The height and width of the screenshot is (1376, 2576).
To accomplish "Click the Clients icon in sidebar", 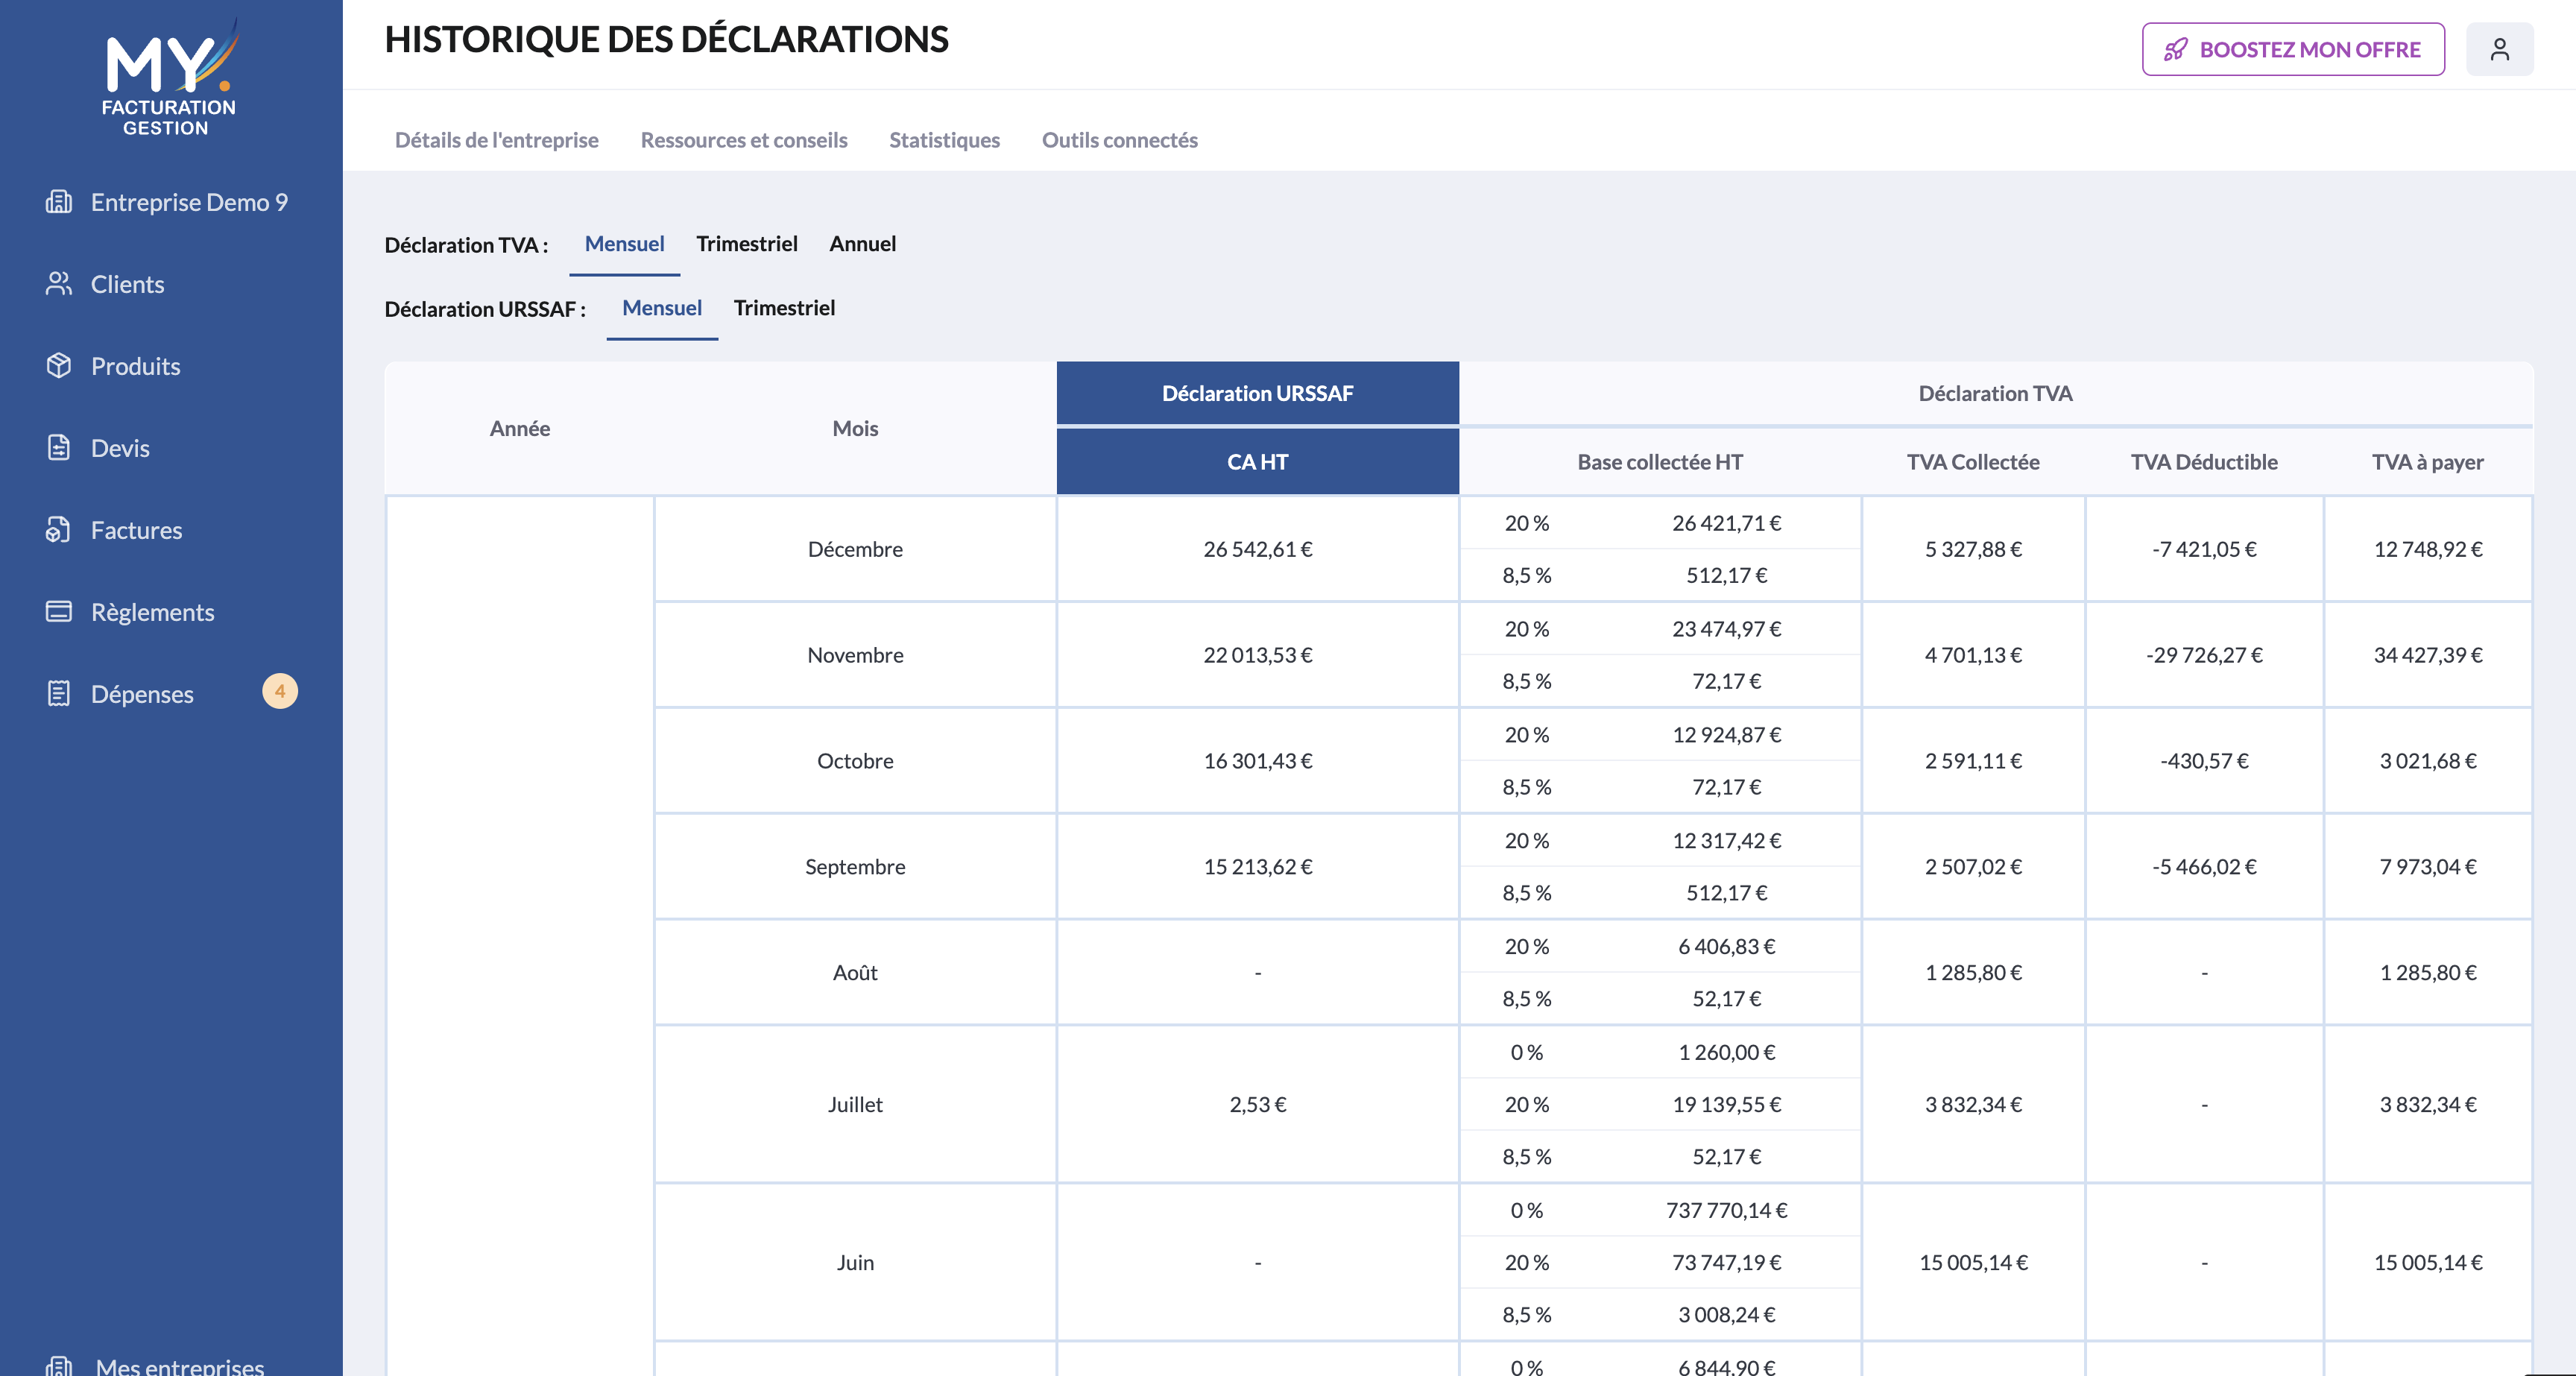I will point(59,284).
